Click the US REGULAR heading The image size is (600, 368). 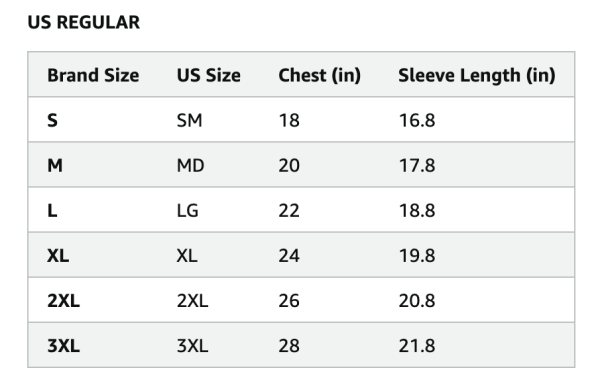[83, 22]
